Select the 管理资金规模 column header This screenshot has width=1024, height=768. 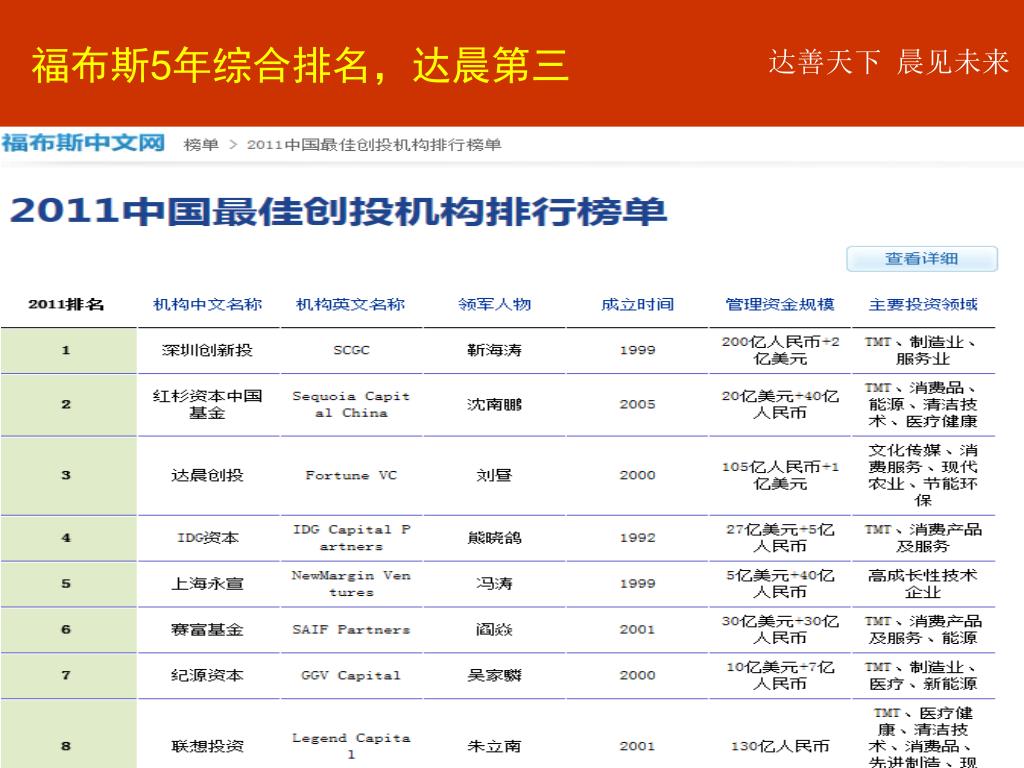[780, 304]
